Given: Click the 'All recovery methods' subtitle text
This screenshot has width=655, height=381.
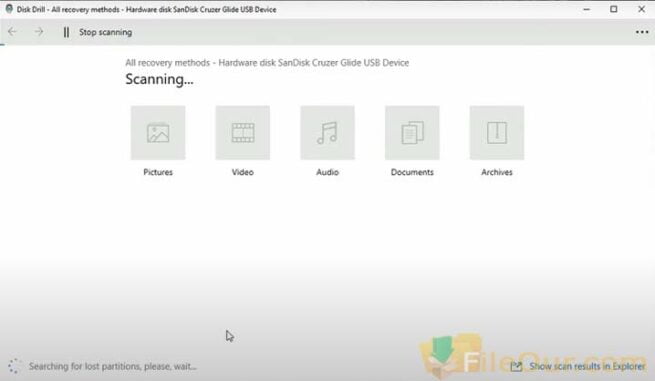Looking at the screenshot, I should [267, 63].
